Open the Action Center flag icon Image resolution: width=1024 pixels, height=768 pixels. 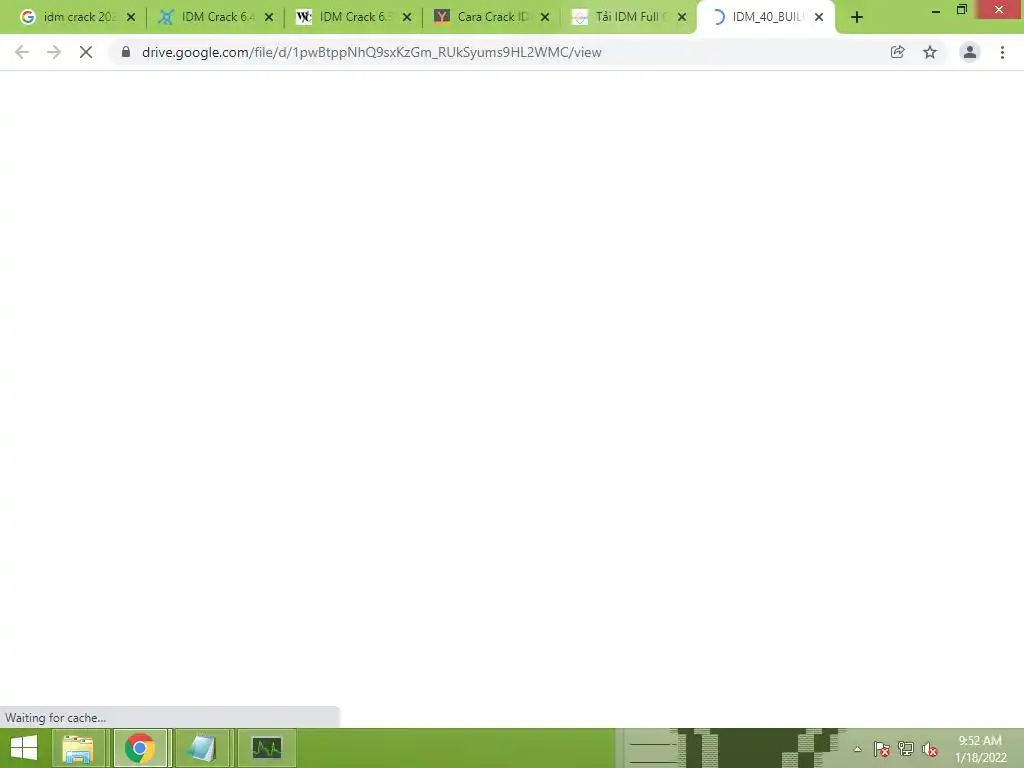click(x=882, y=749)
